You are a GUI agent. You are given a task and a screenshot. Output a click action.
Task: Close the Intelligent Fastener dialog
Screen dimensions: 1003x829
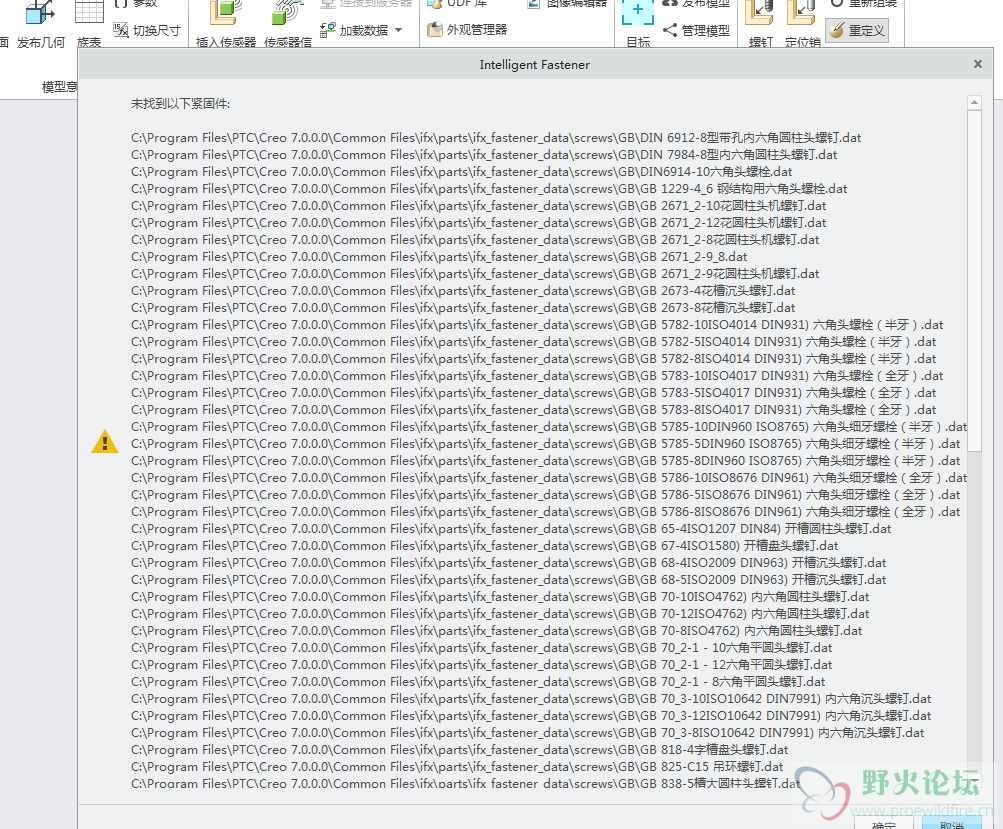(977, 64)
